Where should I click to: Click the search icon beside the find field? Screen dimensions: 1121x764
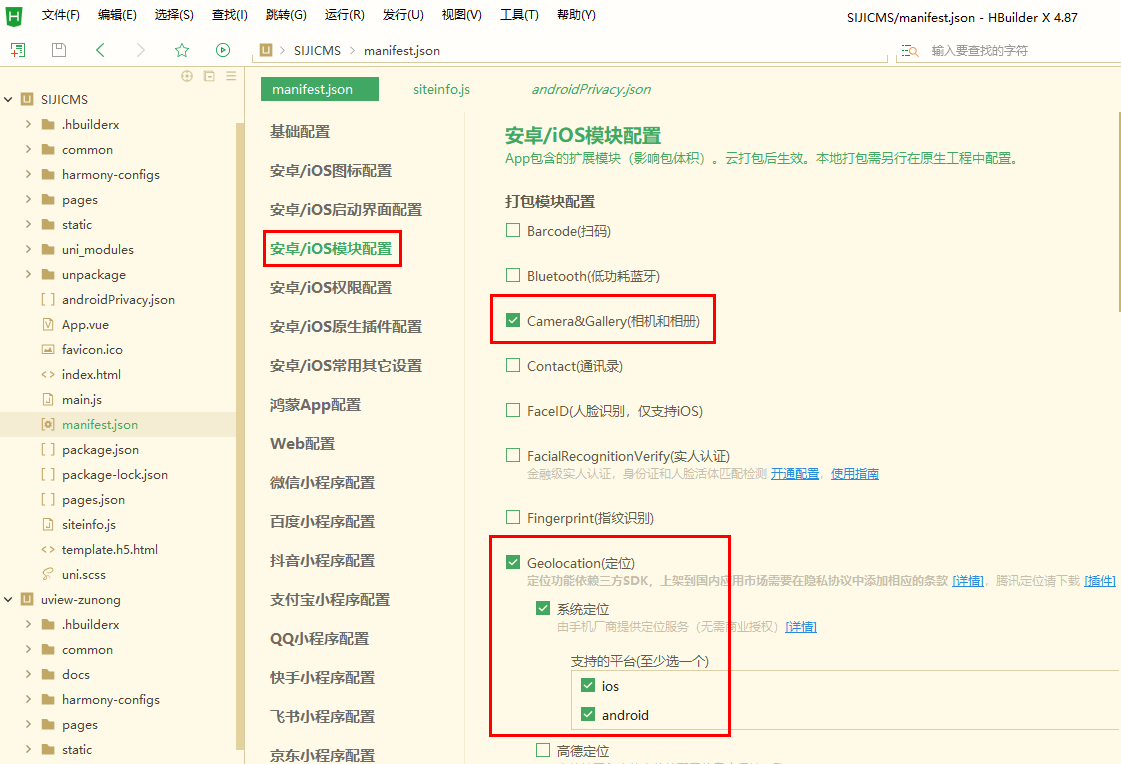click(909, 51)
